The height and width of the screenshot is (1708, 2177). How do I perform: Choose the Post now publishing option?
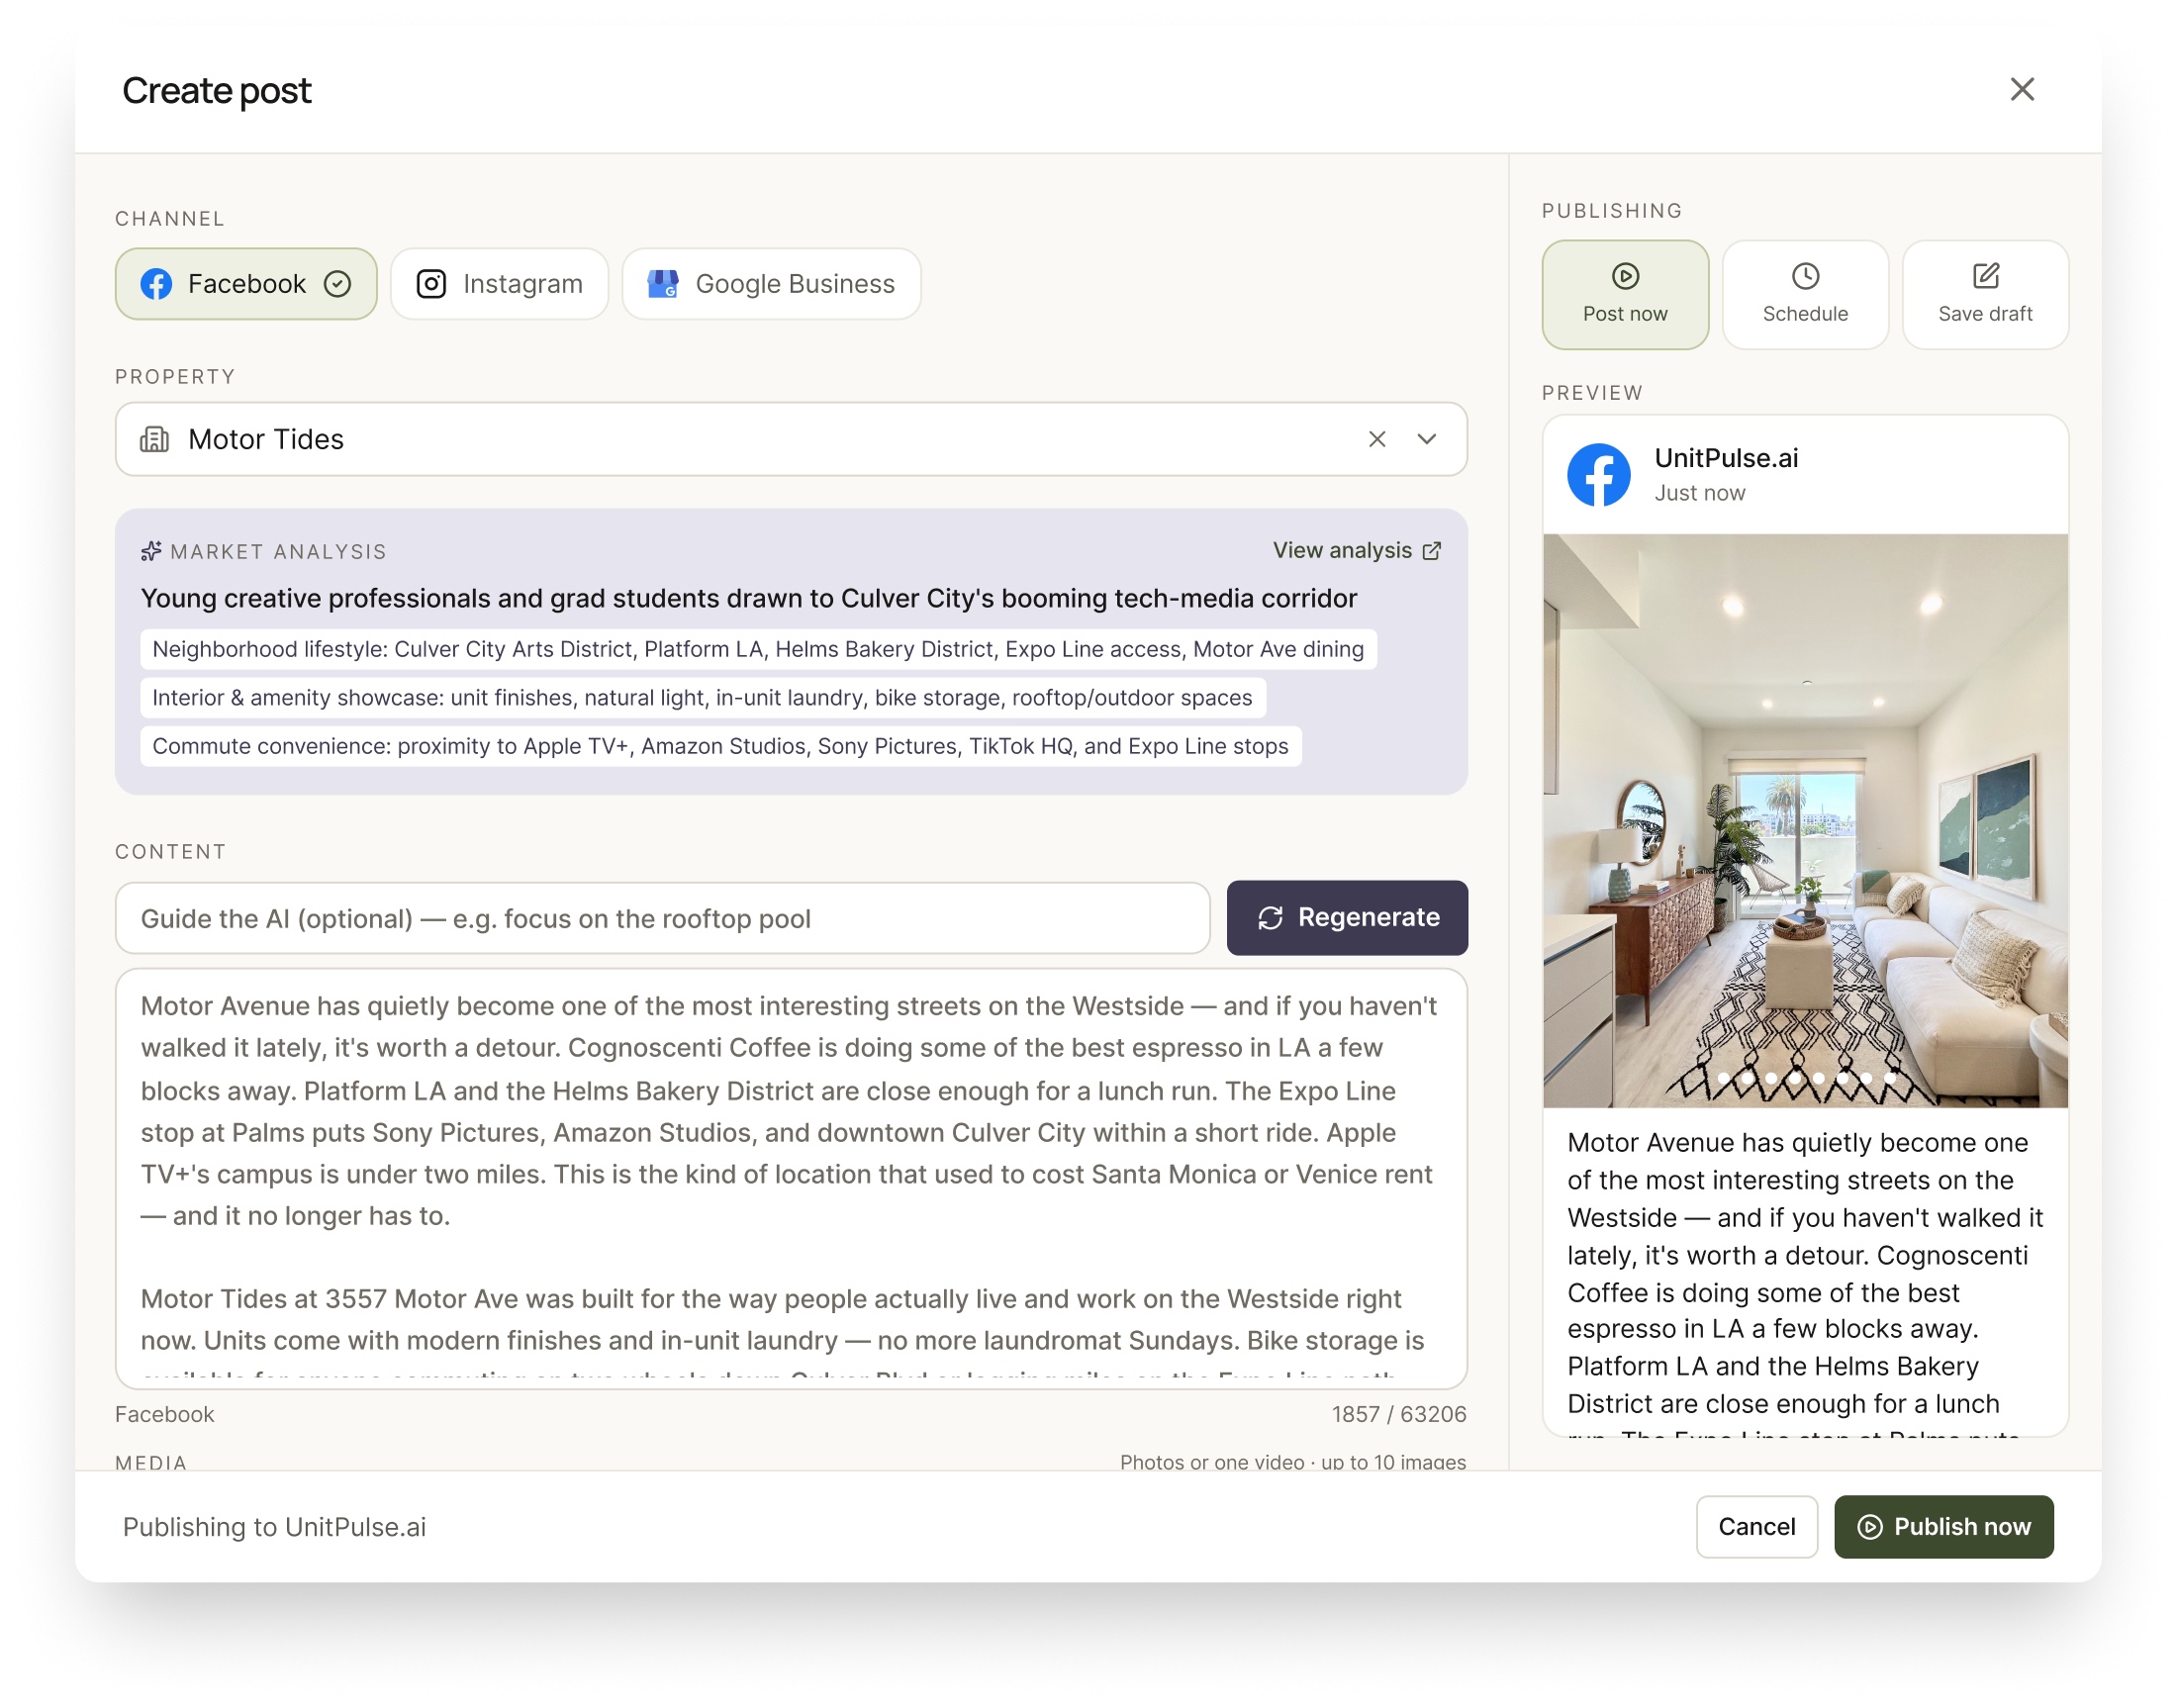pyautogui.click(x=1625, y=294)
